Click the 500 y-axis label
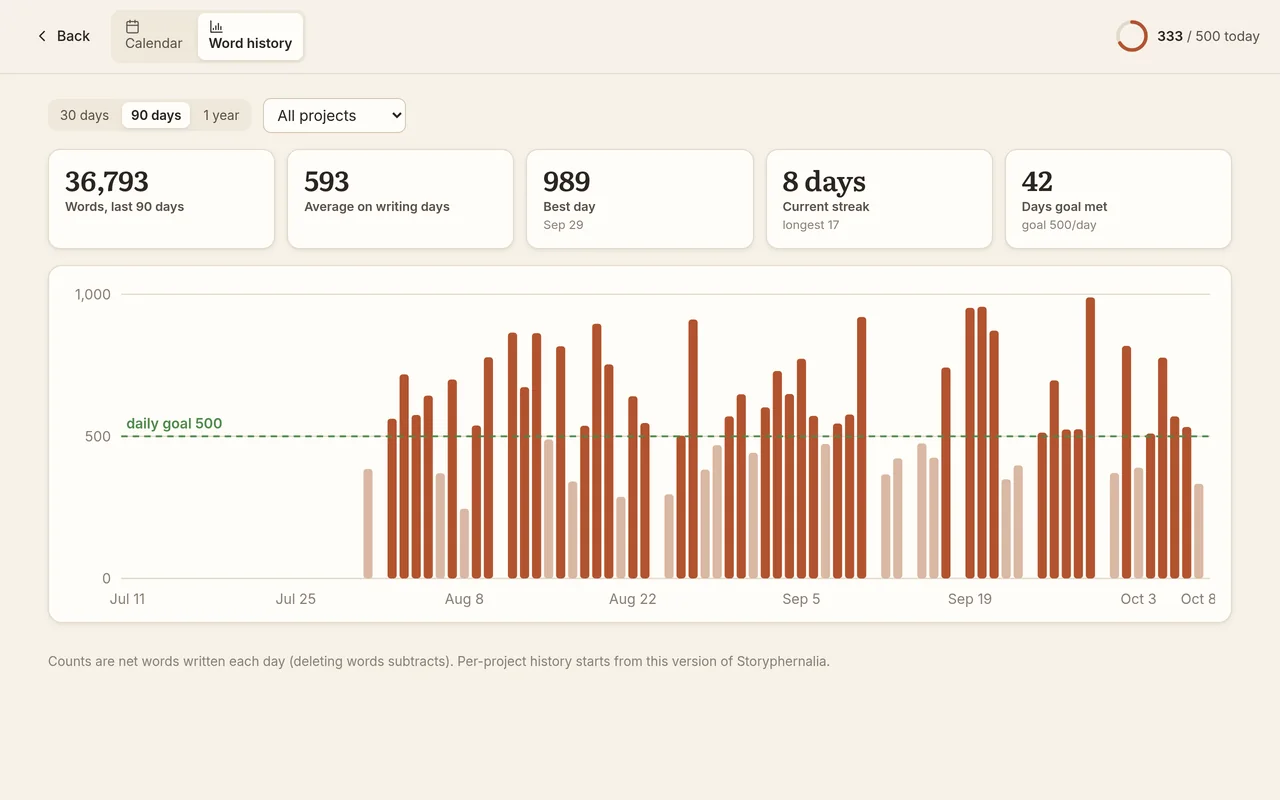 click(98, 436)
